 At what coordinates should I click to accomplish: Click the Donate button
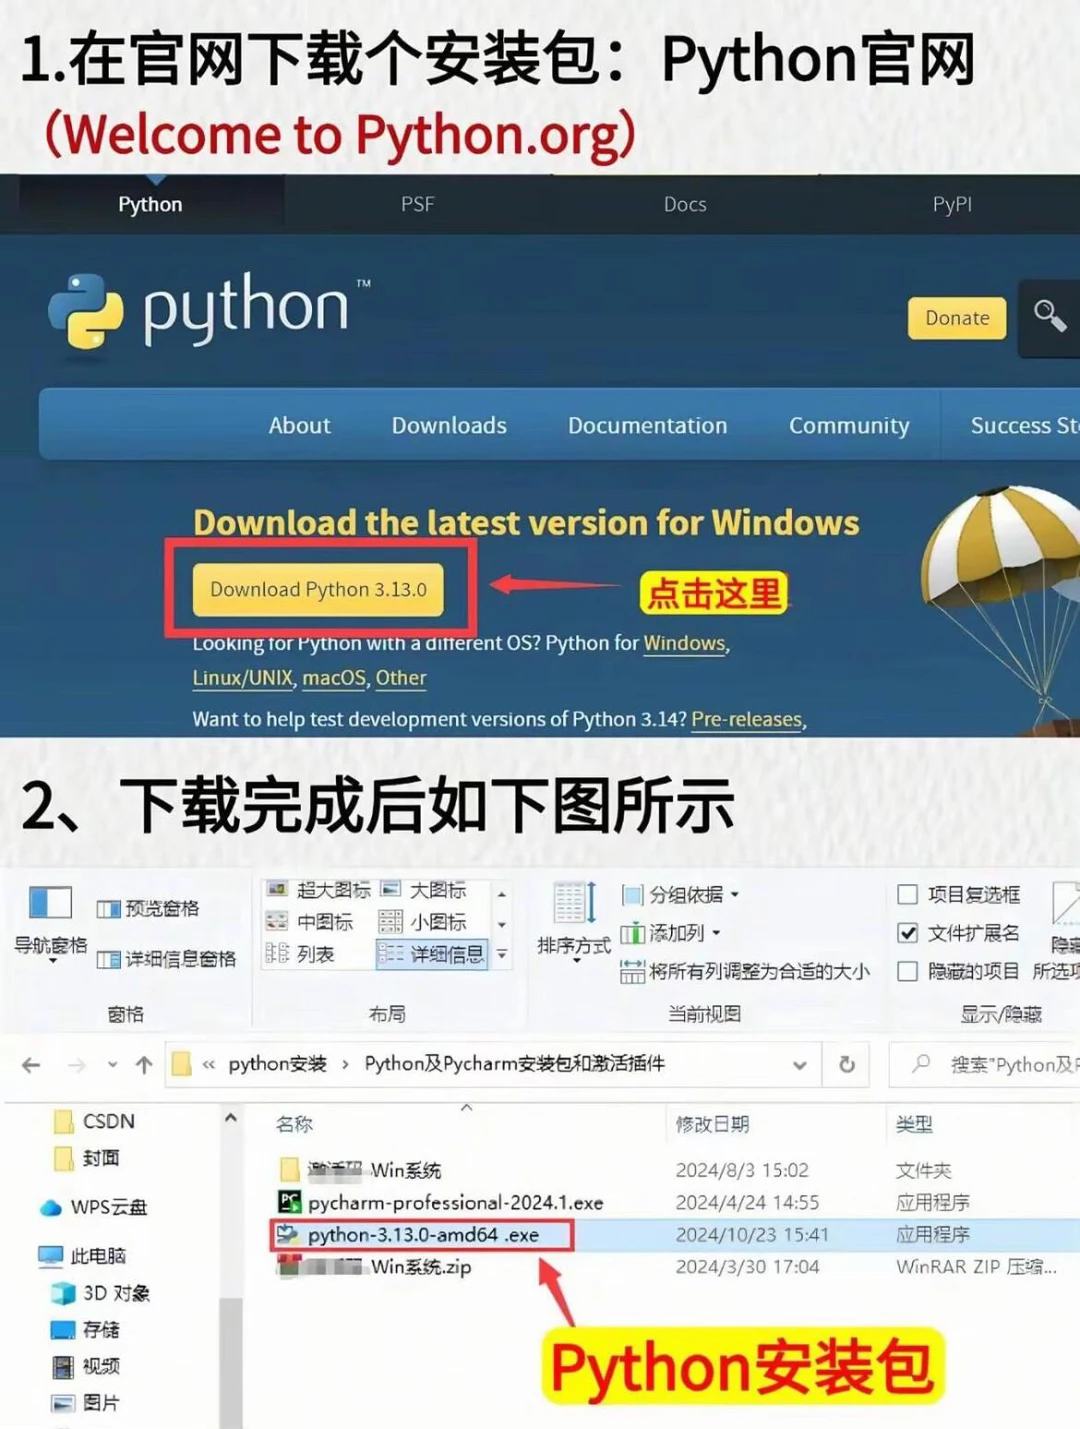[x=955, y=318]
